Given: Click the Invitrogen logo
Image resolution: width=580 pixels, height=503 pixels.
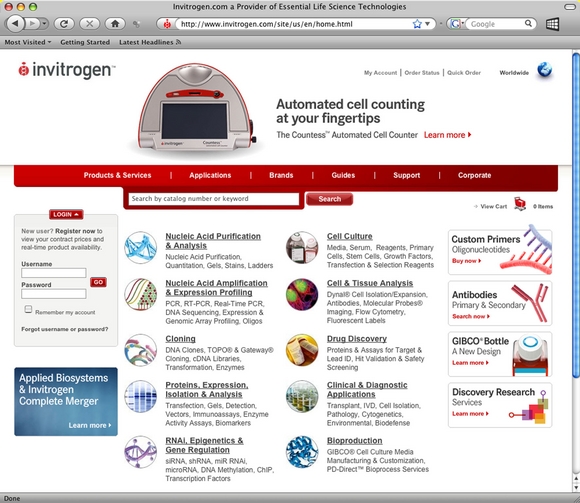Looking at the screenshot, I should [67, 70].
